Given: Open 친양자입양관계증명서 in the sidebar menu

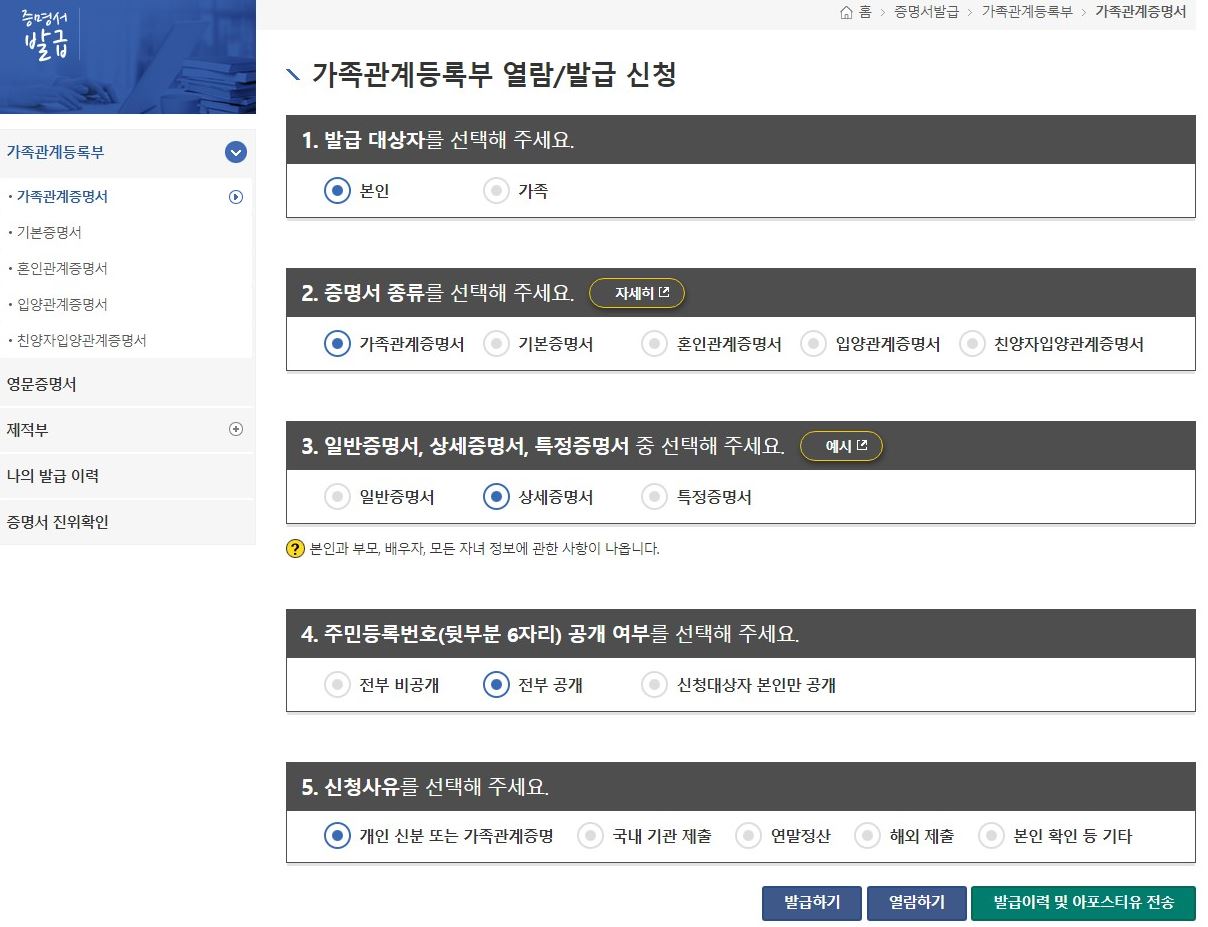Looking at the screenshot, I should pyautogui.click(x=82, y=341).
